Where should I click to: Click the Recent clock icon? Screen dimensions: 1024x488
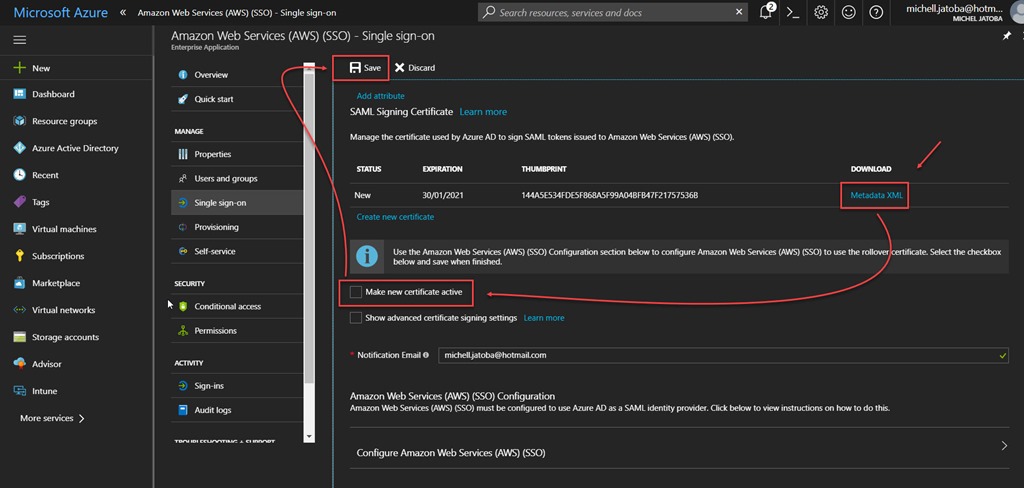coord(20,175)
